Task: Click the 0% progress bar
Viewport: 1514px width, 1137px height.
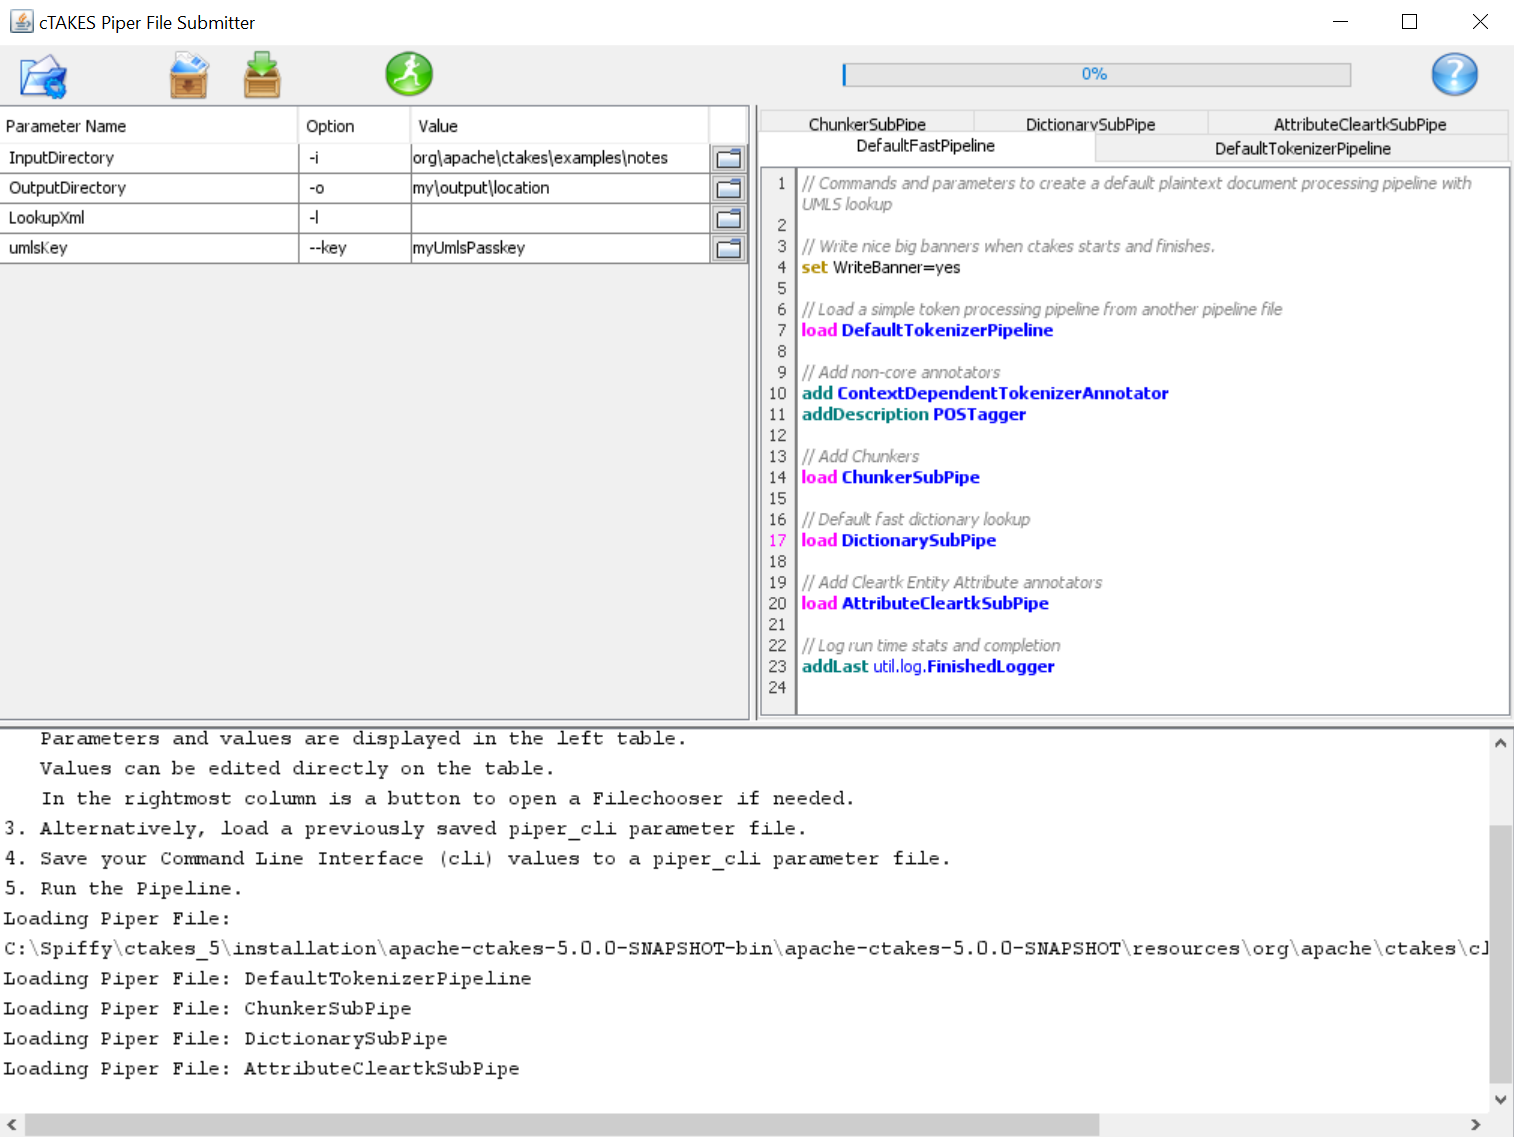Action: click(1096, 74)
